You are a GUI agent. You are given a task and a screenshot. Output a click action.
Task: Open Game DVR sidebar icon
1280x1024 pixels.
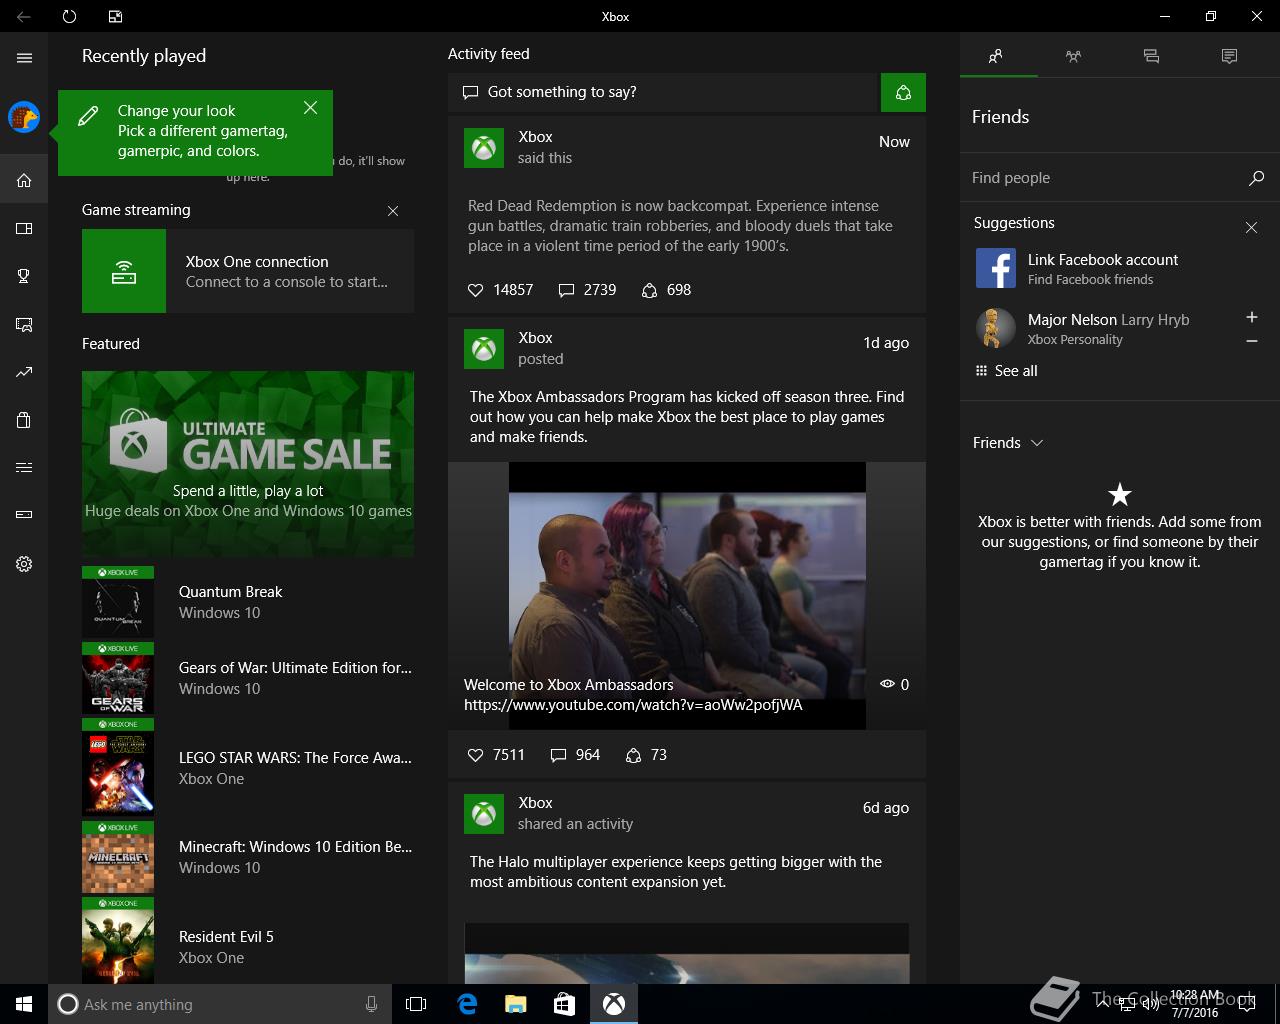click(24, 324)
